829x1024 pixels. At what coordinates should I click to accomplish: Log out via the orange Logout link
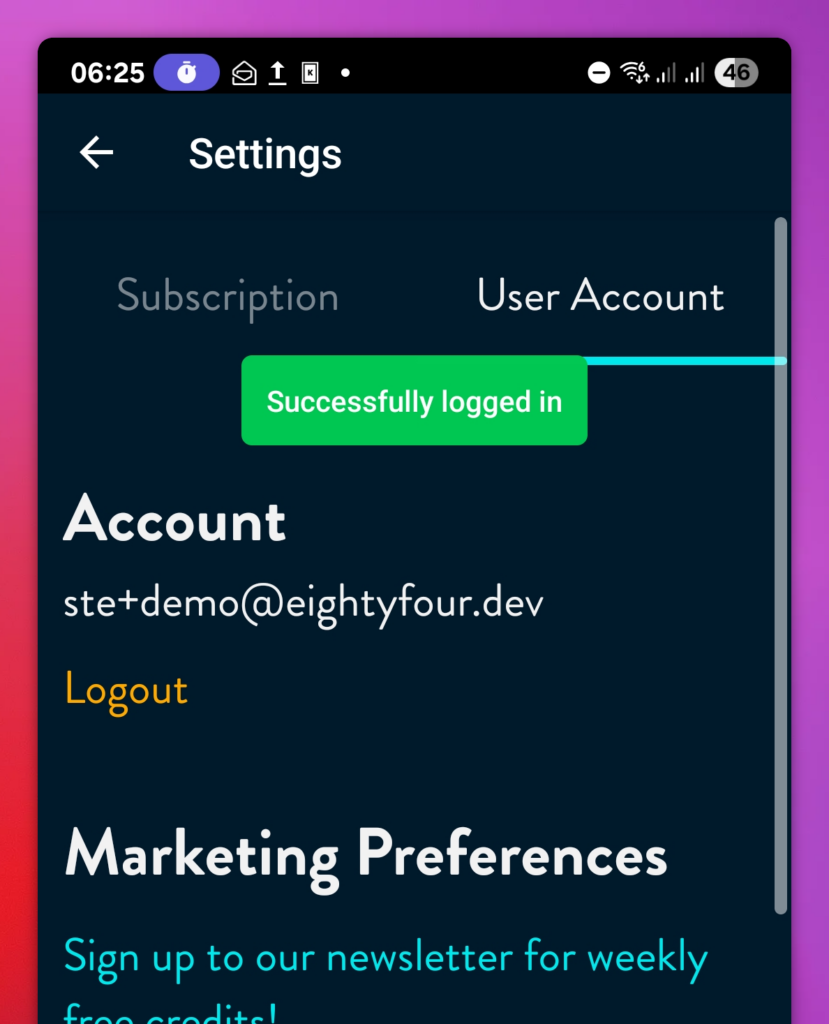coord(126,690)
